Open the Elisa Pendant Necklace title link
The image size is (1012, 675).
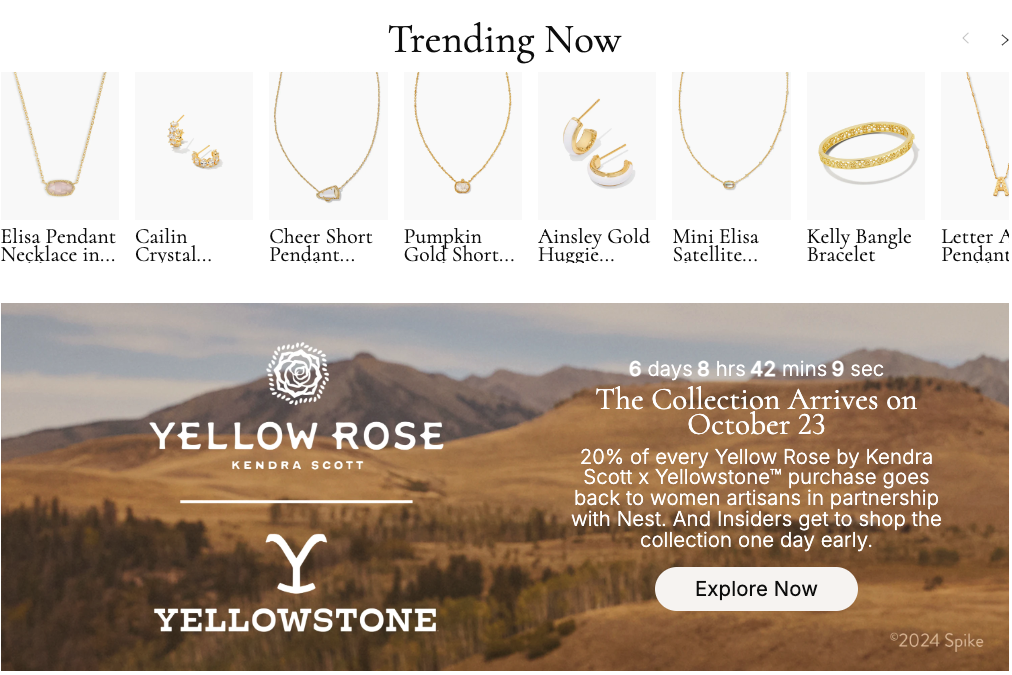tap(58, 245)
